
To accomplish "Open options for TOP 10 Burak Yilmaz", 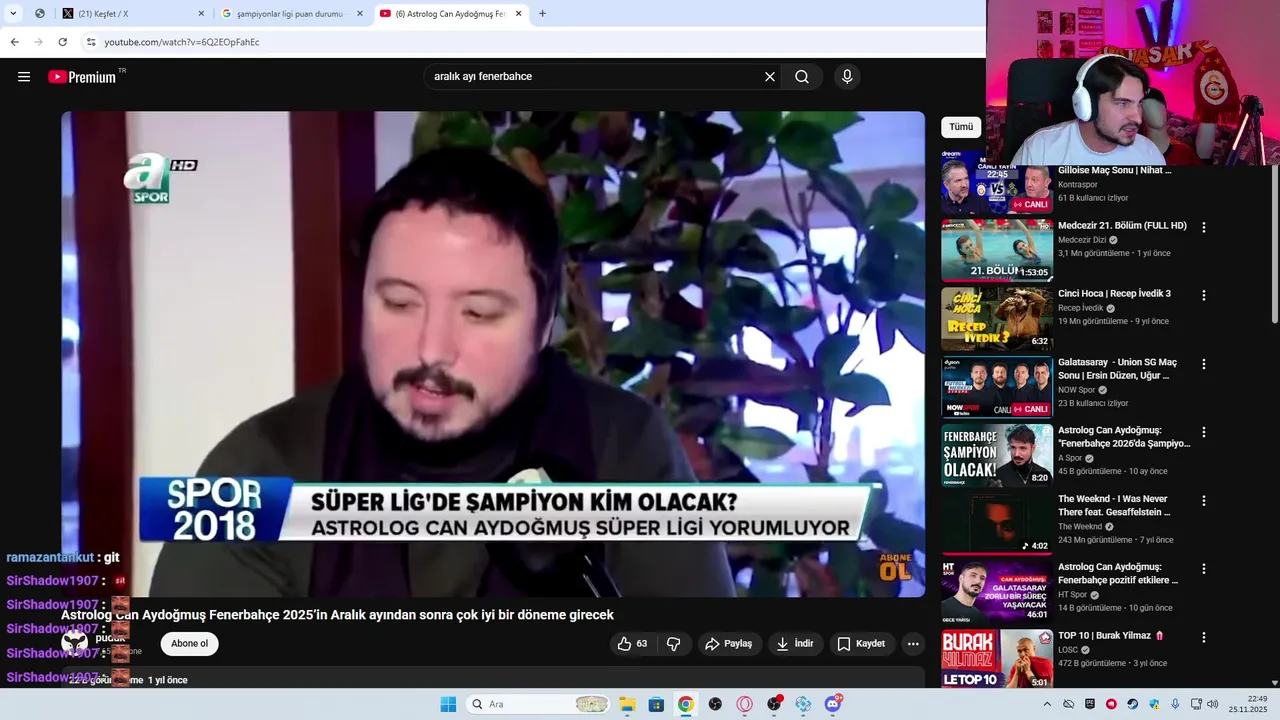I will pos(1204,637).
